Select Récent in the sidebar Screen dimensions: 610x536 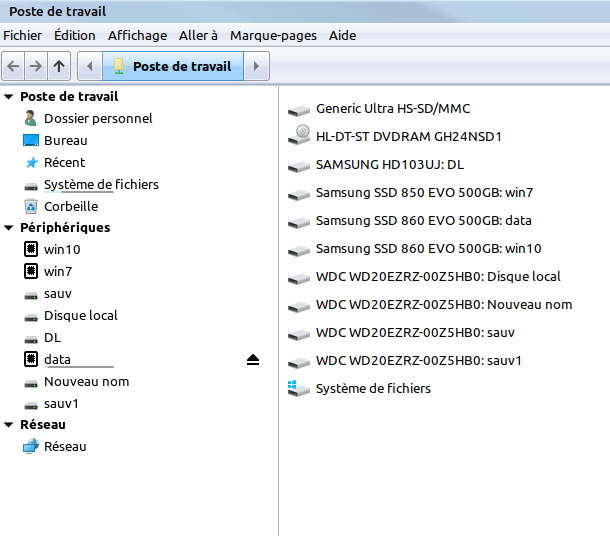[x=65, y=162]
